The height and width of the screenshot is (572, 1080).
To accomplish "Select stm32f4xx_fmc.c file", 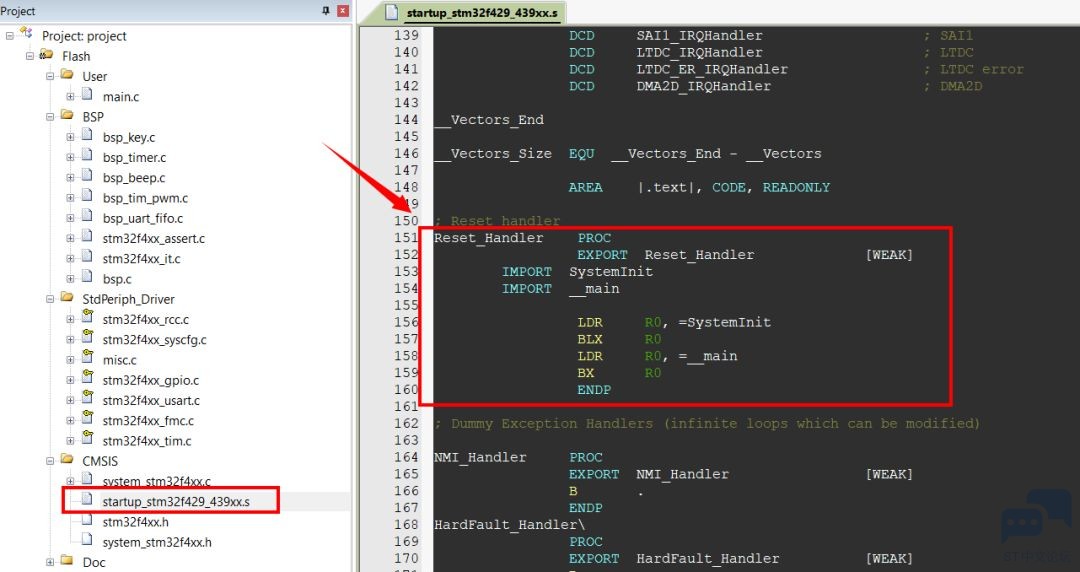I will tap(148, 420).
